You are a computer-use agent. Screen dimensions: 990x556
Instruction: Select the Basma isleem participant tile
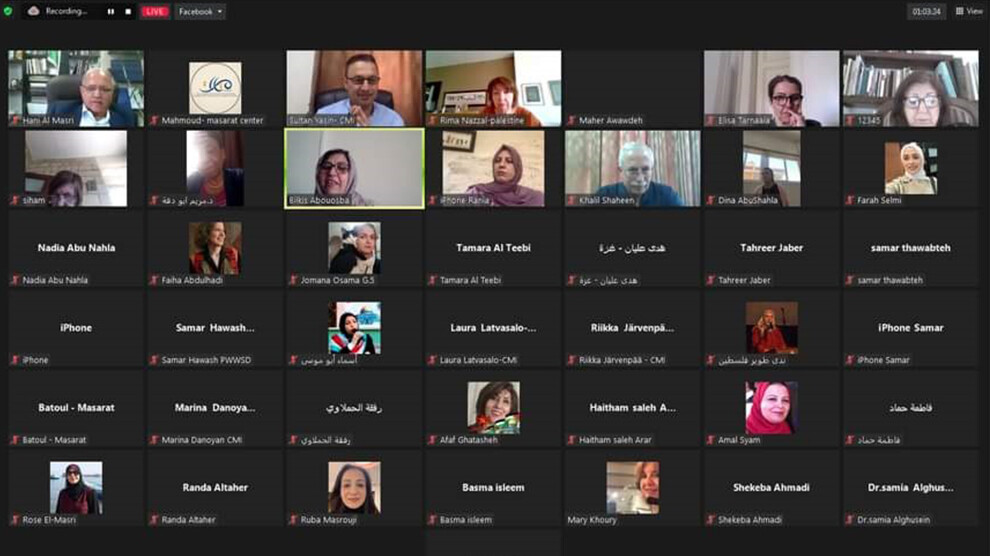tap(493, 488)
